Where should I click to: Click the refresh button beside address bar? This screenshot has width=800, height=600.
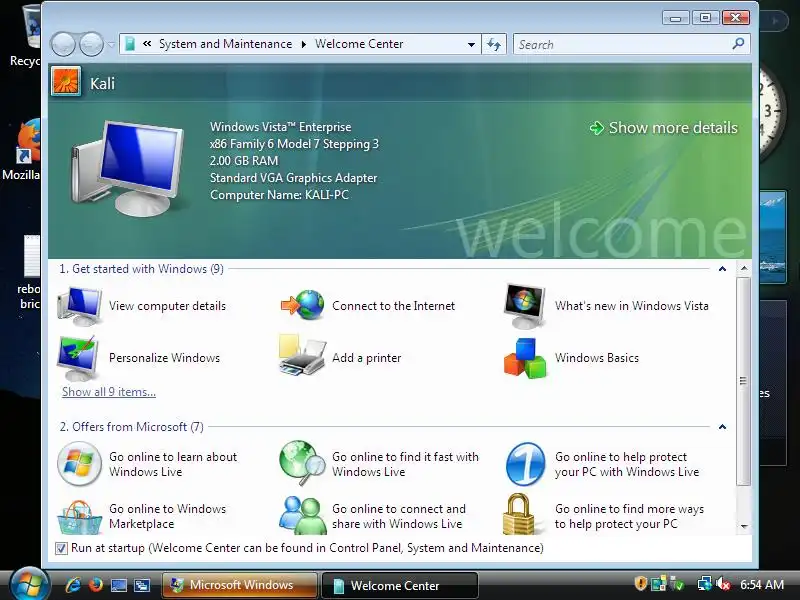[x=494, y=44]
